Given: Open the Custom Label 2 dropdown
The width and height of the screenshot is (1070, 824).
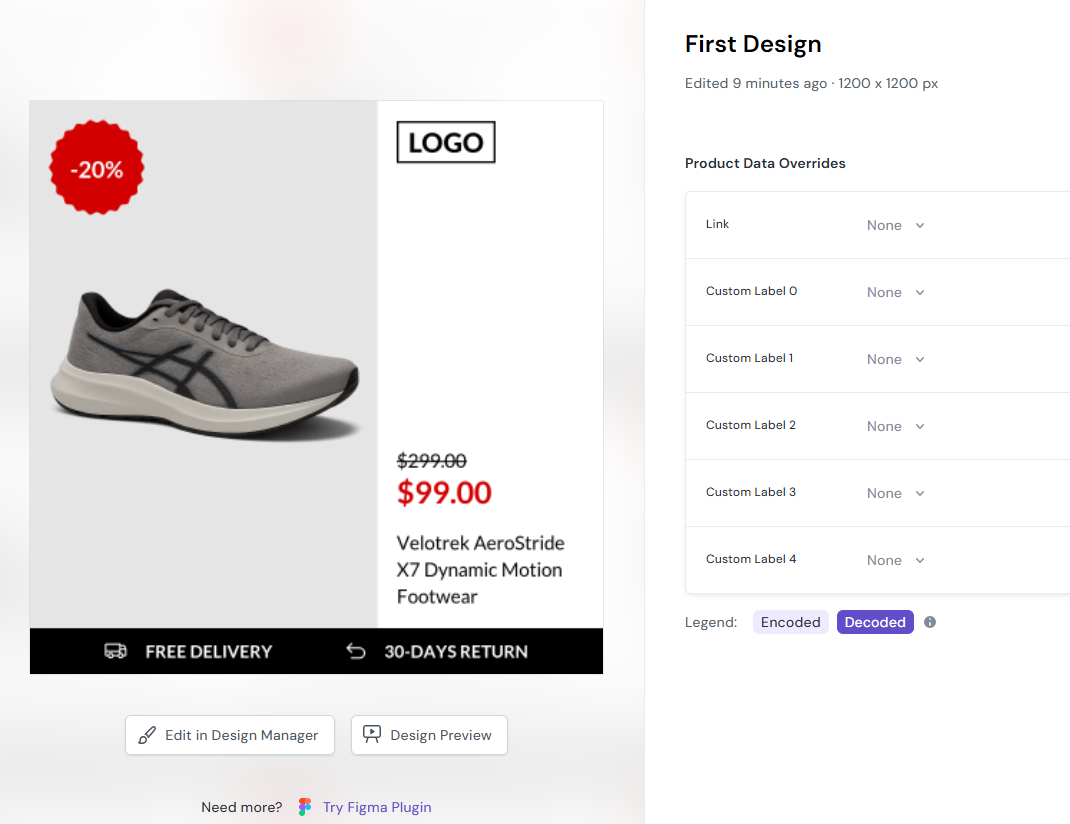Looking at the screenshot, I should point(895,426).
